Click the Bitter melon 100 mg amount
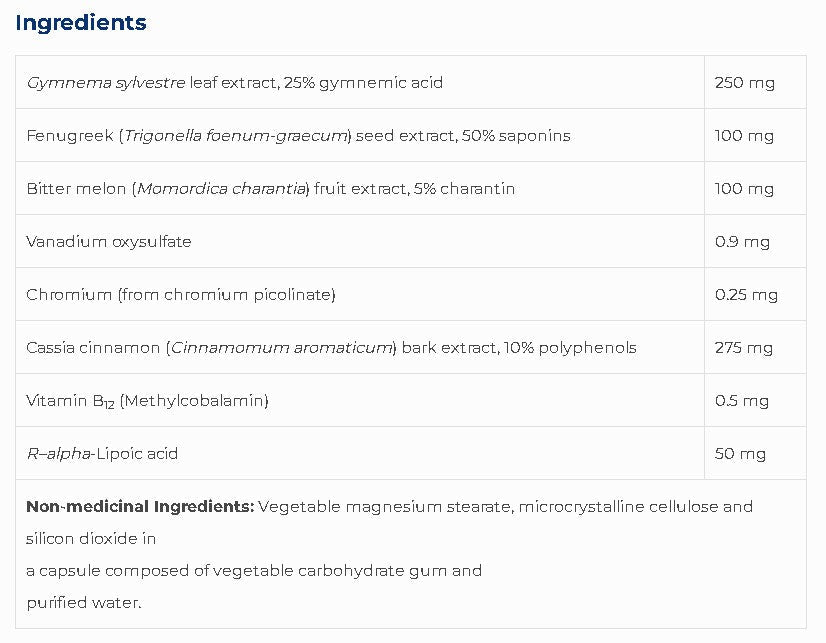The width and height of the screenshot is (826, 643). (744, 188)
